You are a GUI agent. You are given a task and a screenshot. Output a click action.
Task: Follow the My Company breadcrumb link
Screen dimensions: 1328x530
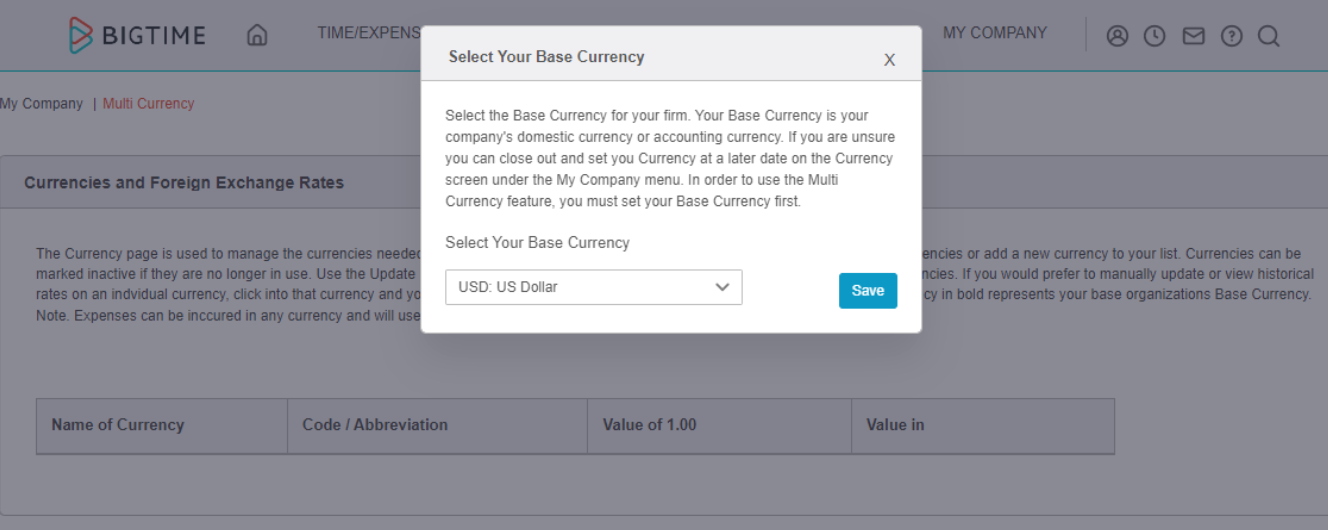coord(41,103)
